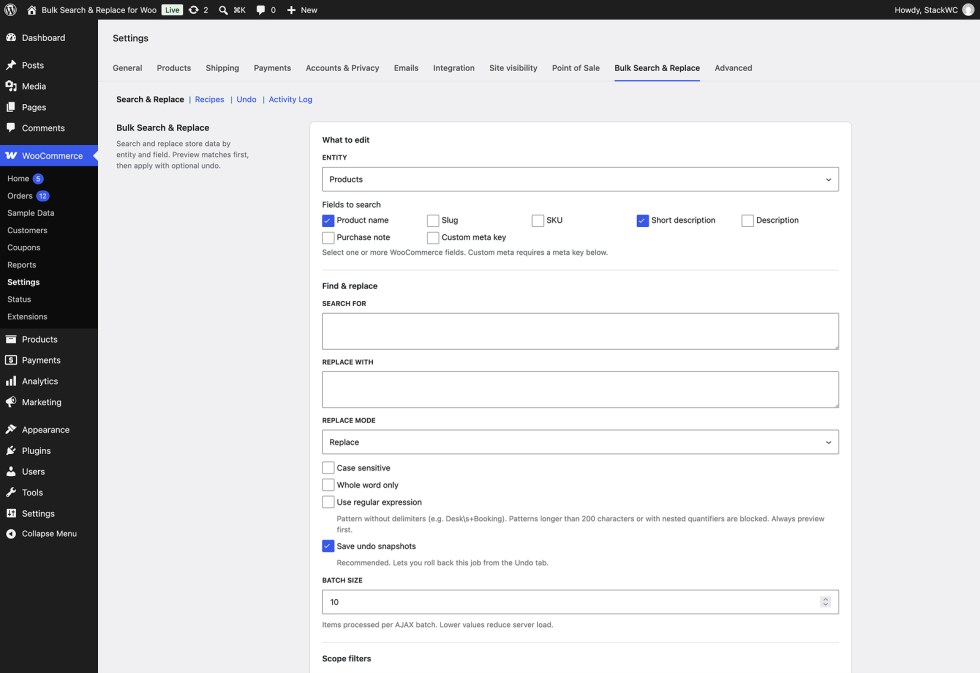Enable Use regular expression option
Screen dimensions: 980x673
pos(328,502)
